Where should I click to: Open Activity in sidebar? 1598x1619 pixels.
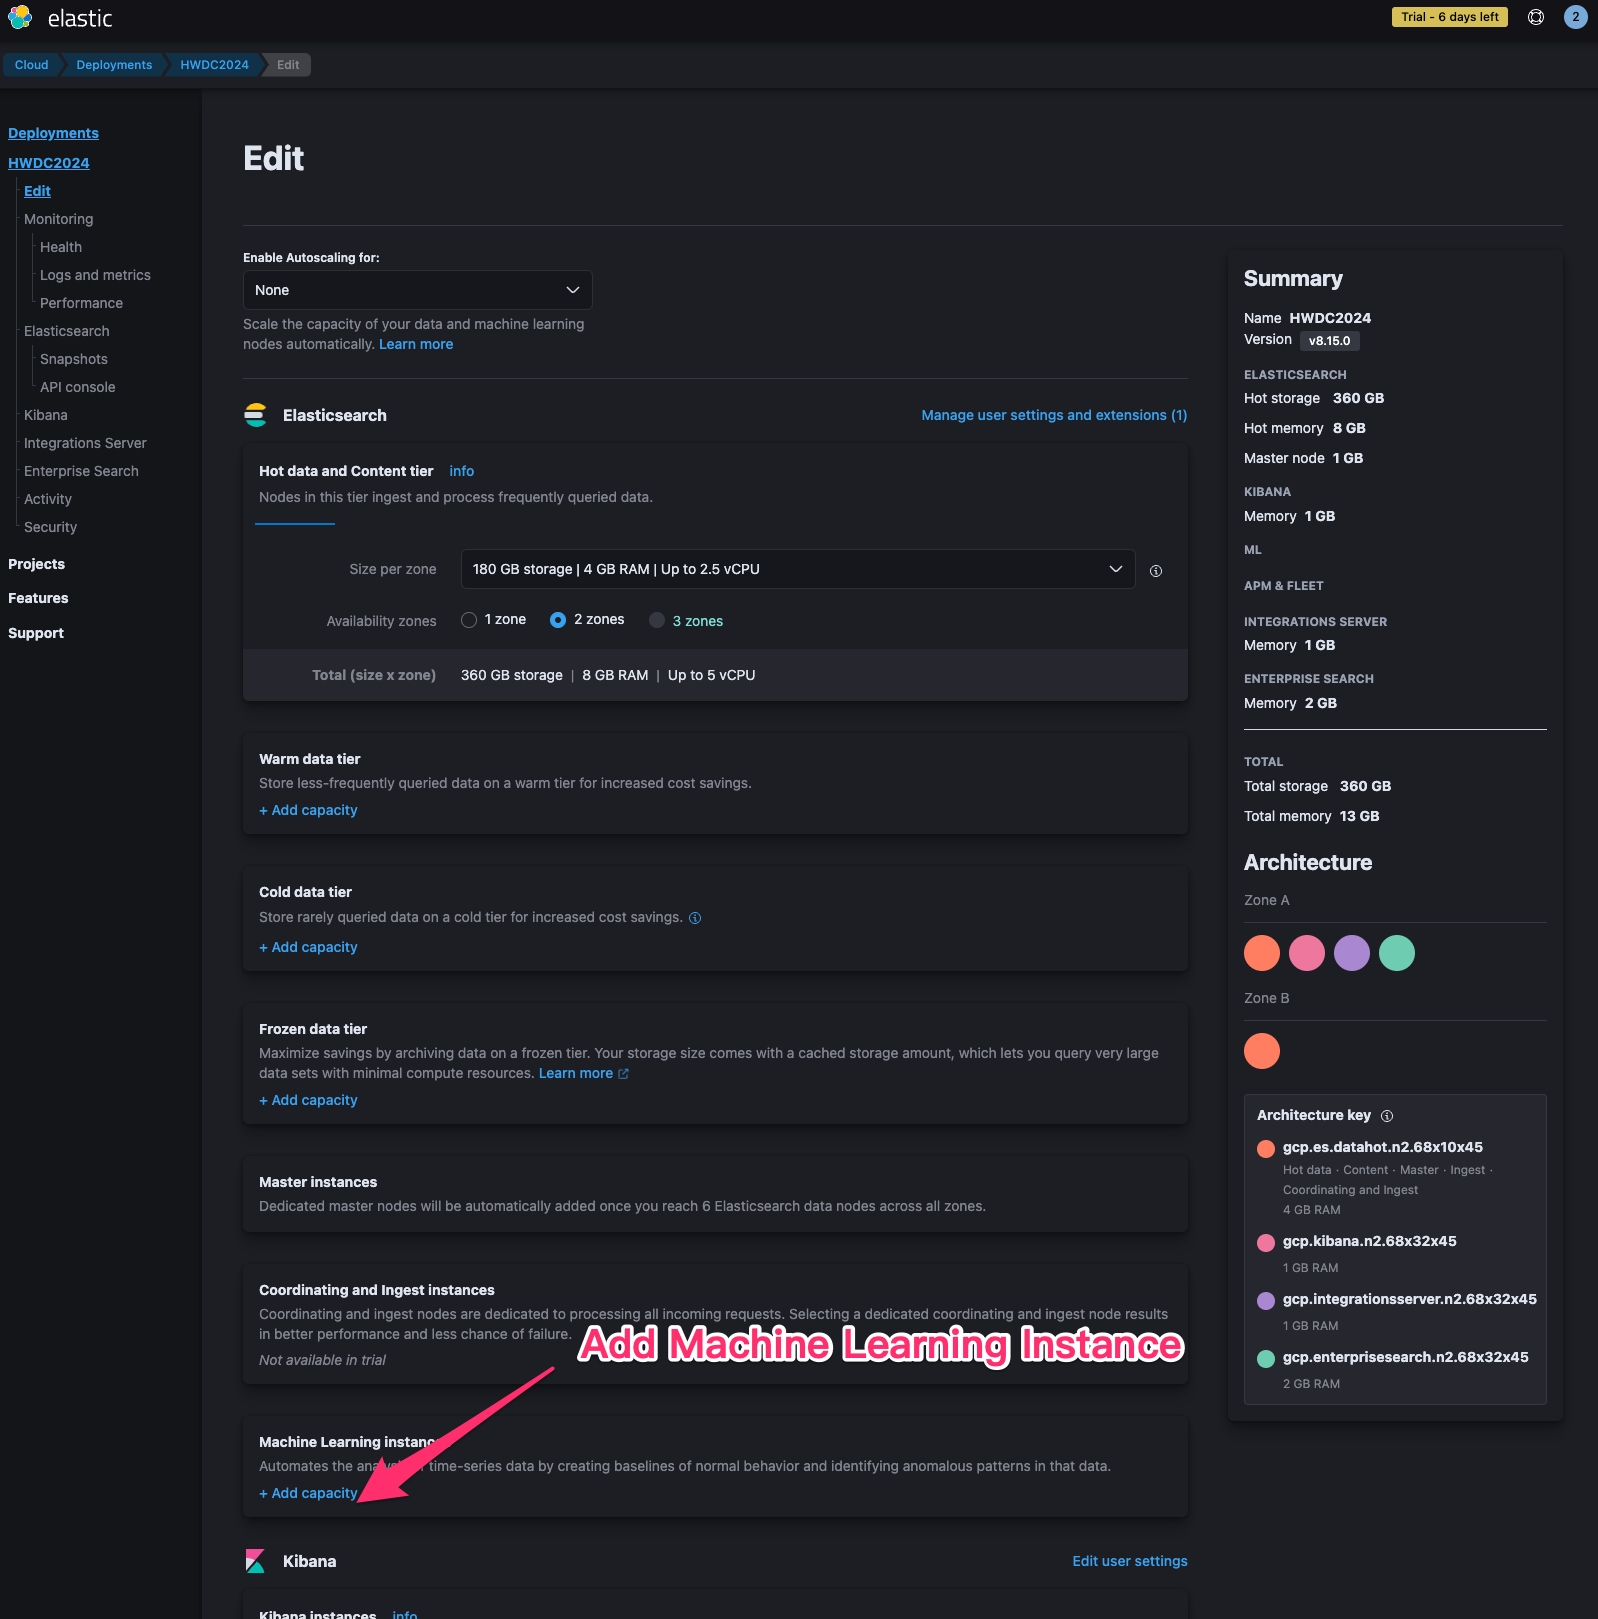pos(48,499)
